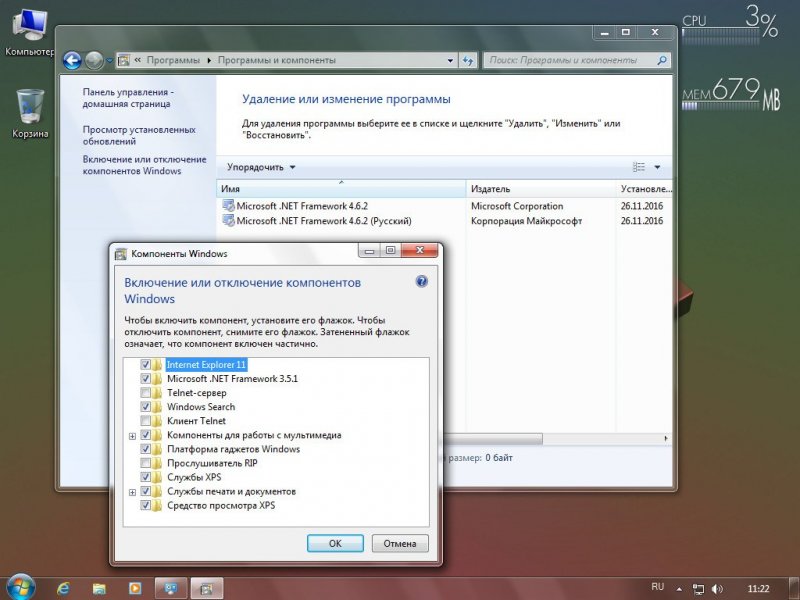
Task: Click folder icon of Internet Explorer 11
Action: tap(157, 365)
